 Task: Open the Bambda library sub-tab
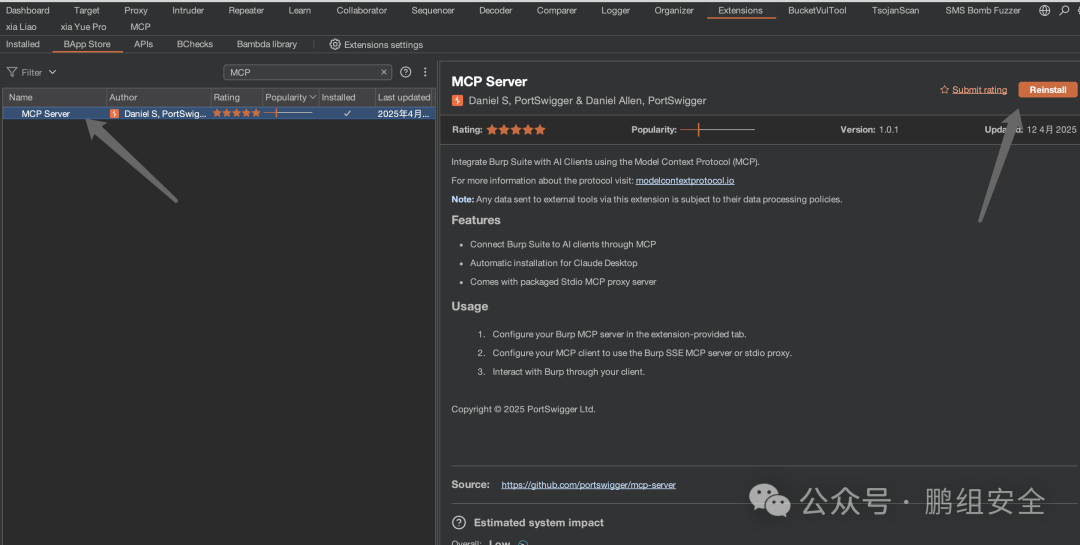pyautogui.click(x=267, y=44)
